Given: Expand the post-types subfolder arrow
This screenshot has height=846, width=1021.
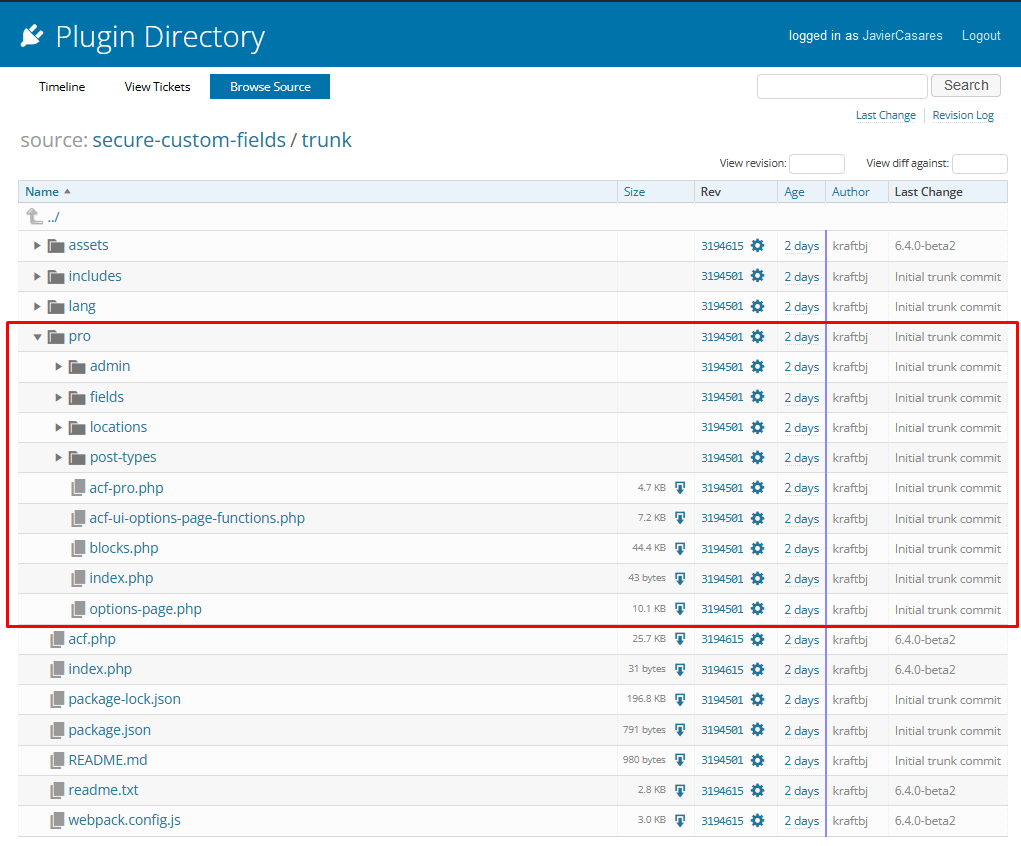Looking at the screenshot, I should [x=59, y=458].
